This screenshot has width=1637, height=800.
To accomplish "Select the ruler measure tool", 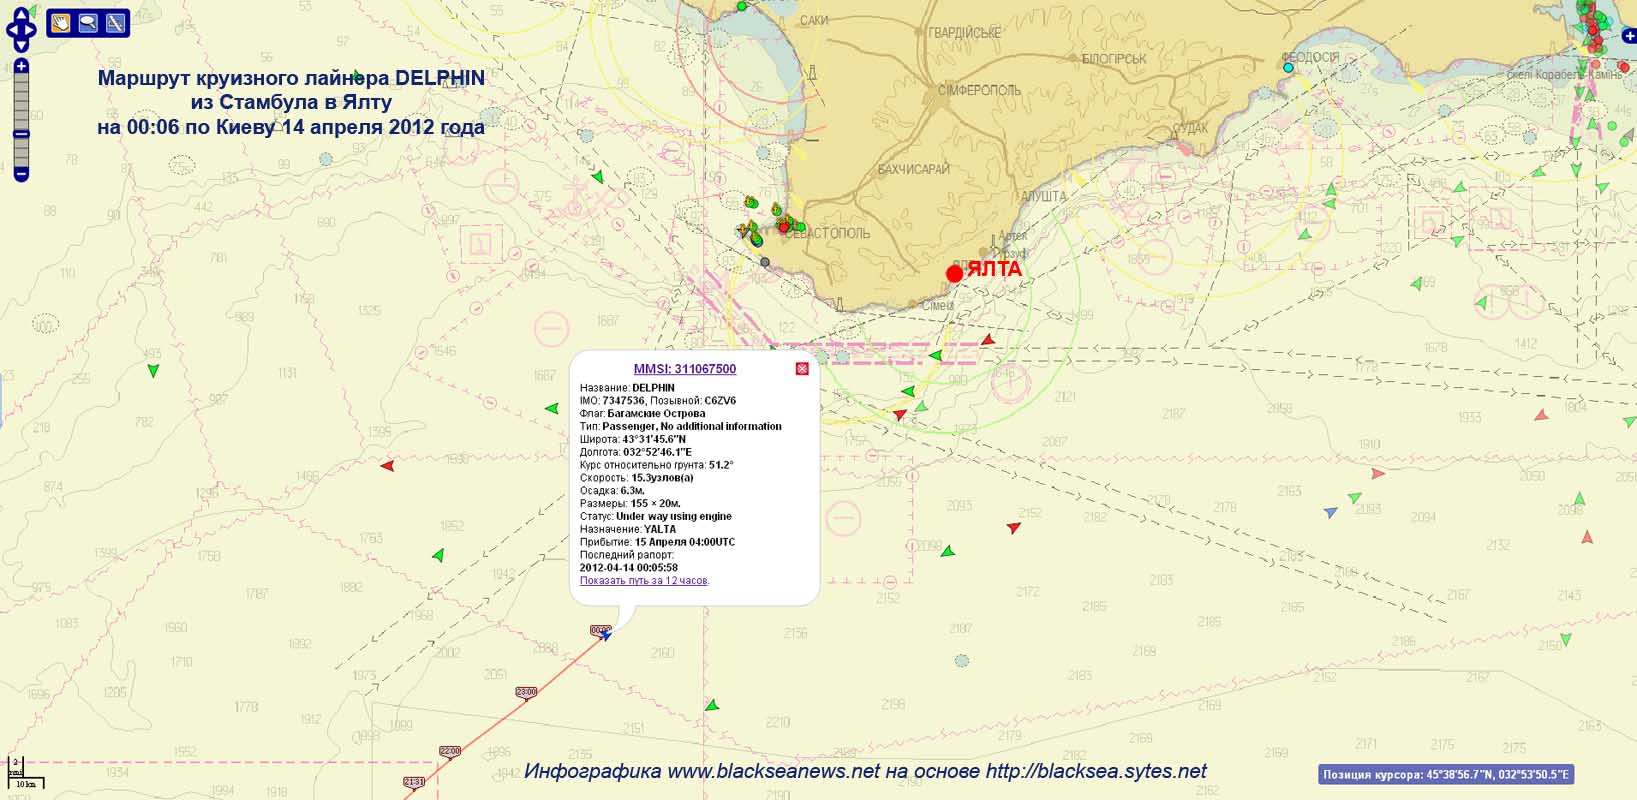I will click(115, 23).
